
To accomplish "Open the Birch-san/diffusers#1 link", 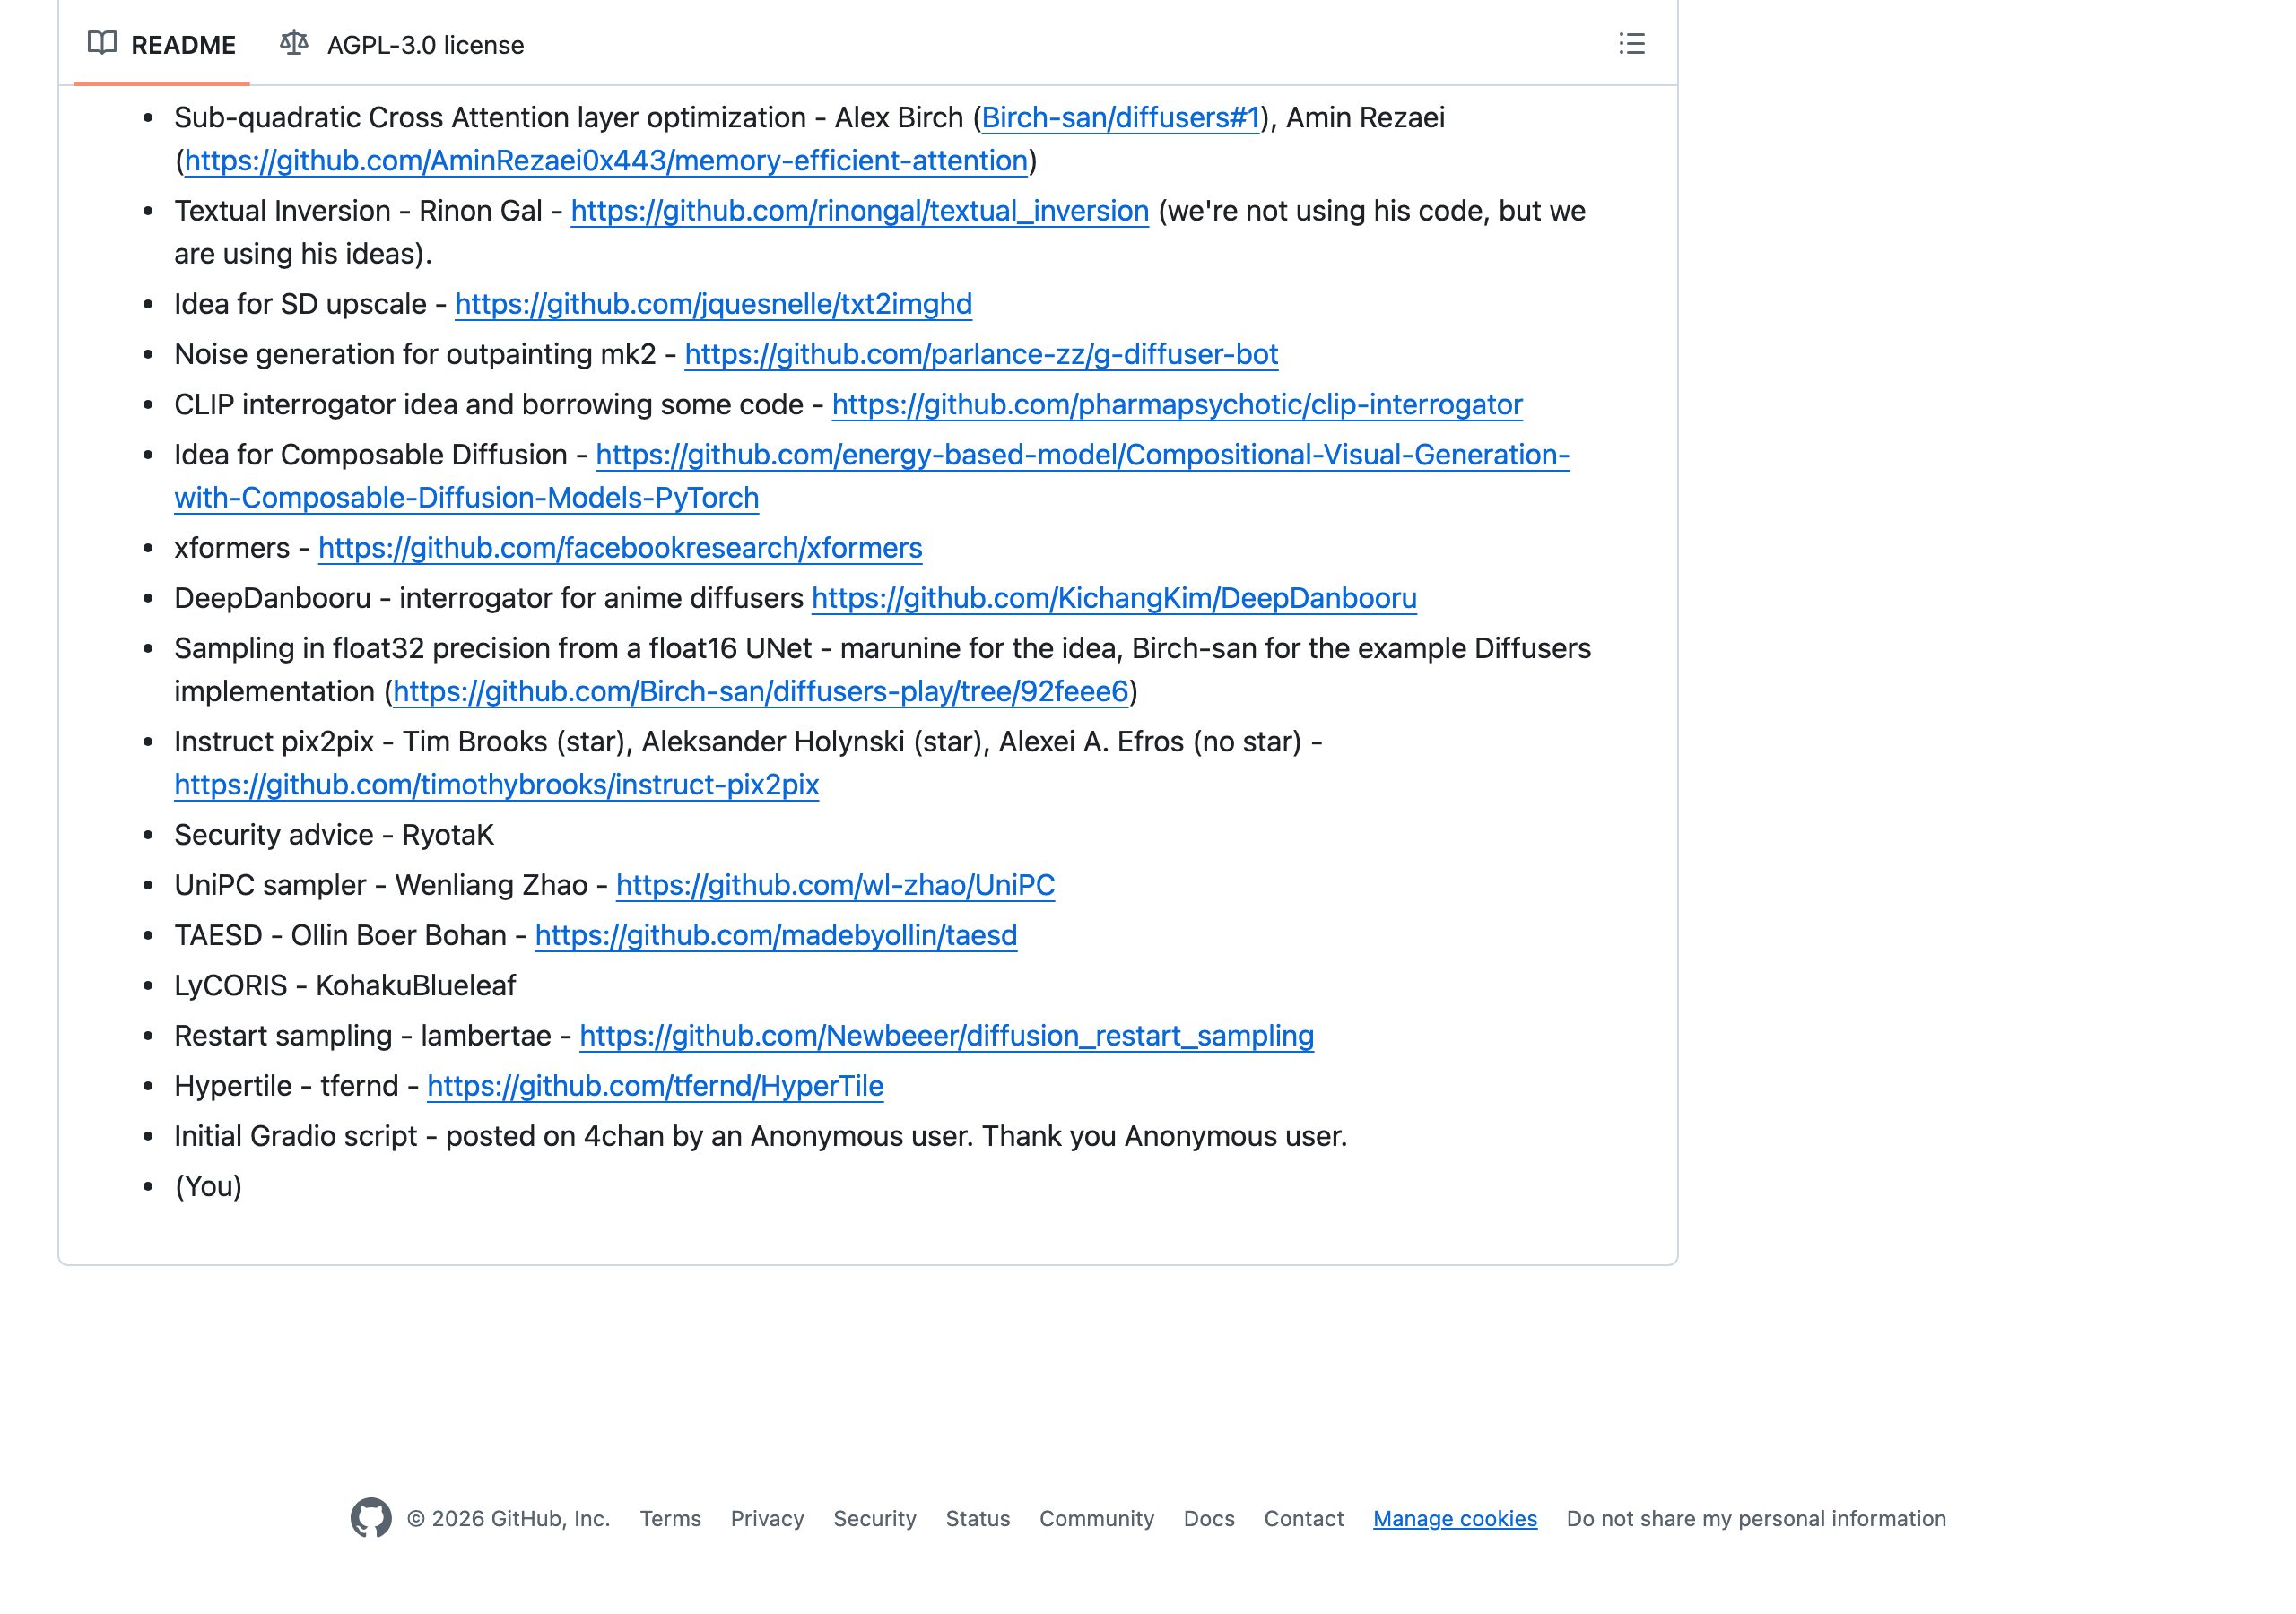I will (x=1120, y=118).
